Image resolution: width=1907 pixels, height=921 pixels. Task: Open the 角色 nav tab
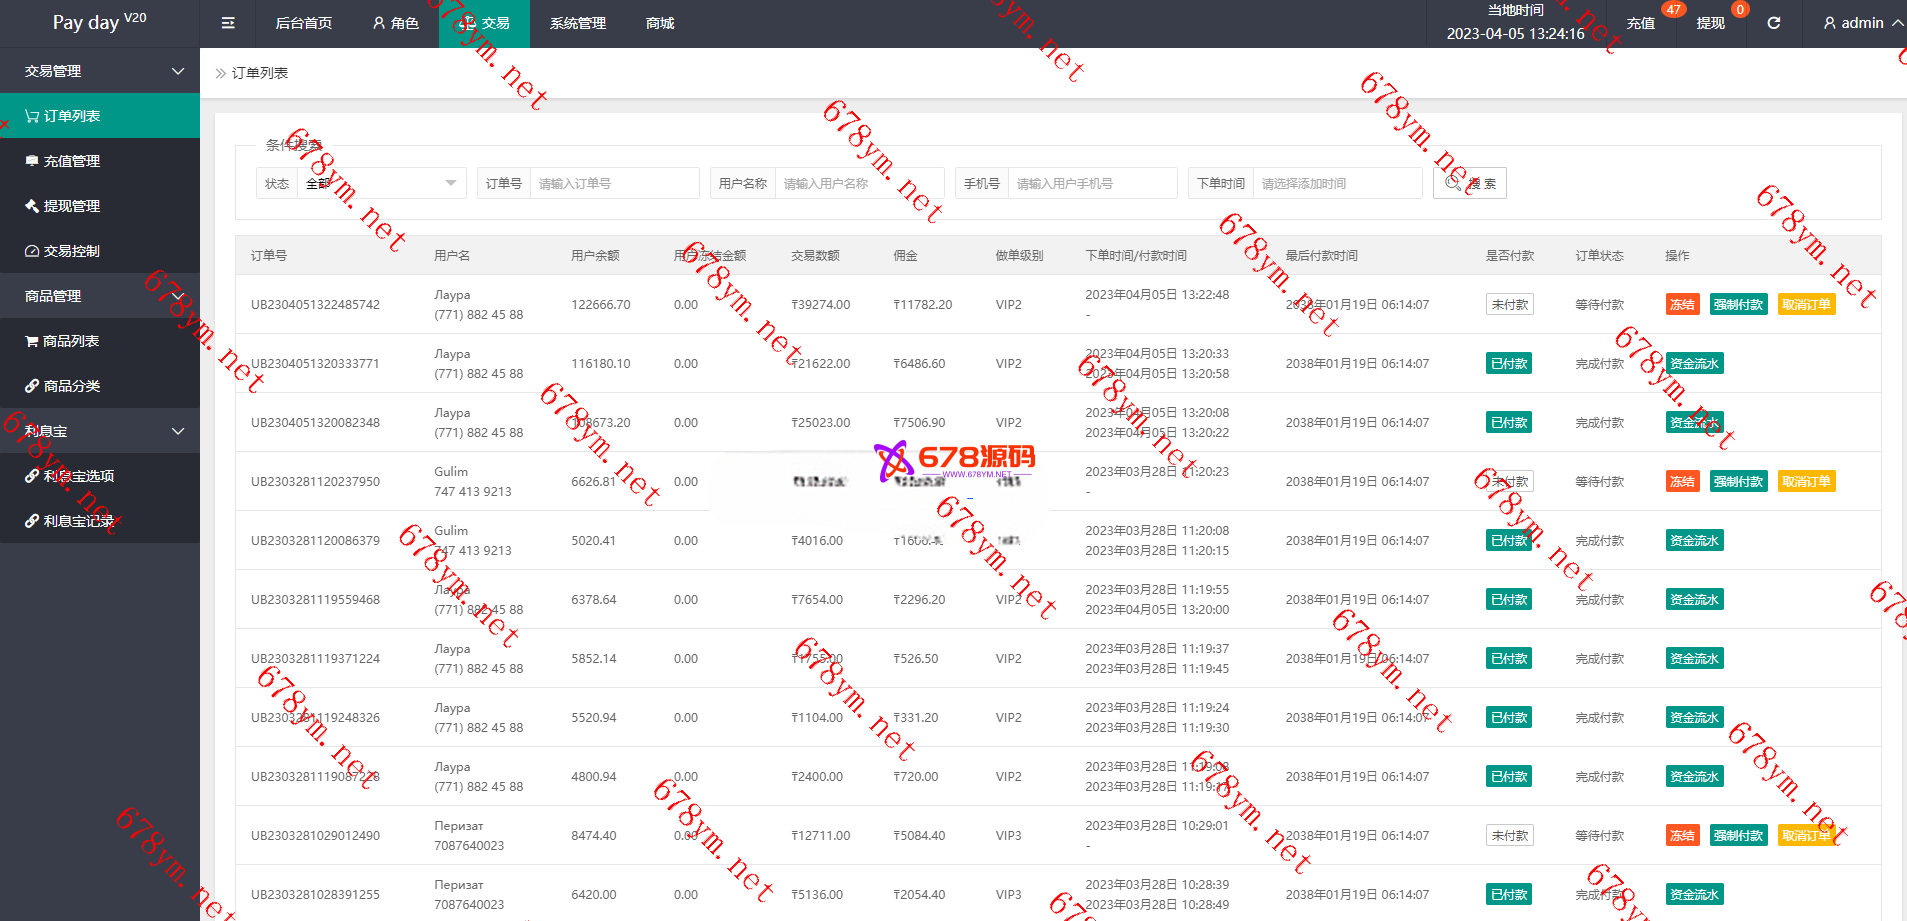pos(396,23)
